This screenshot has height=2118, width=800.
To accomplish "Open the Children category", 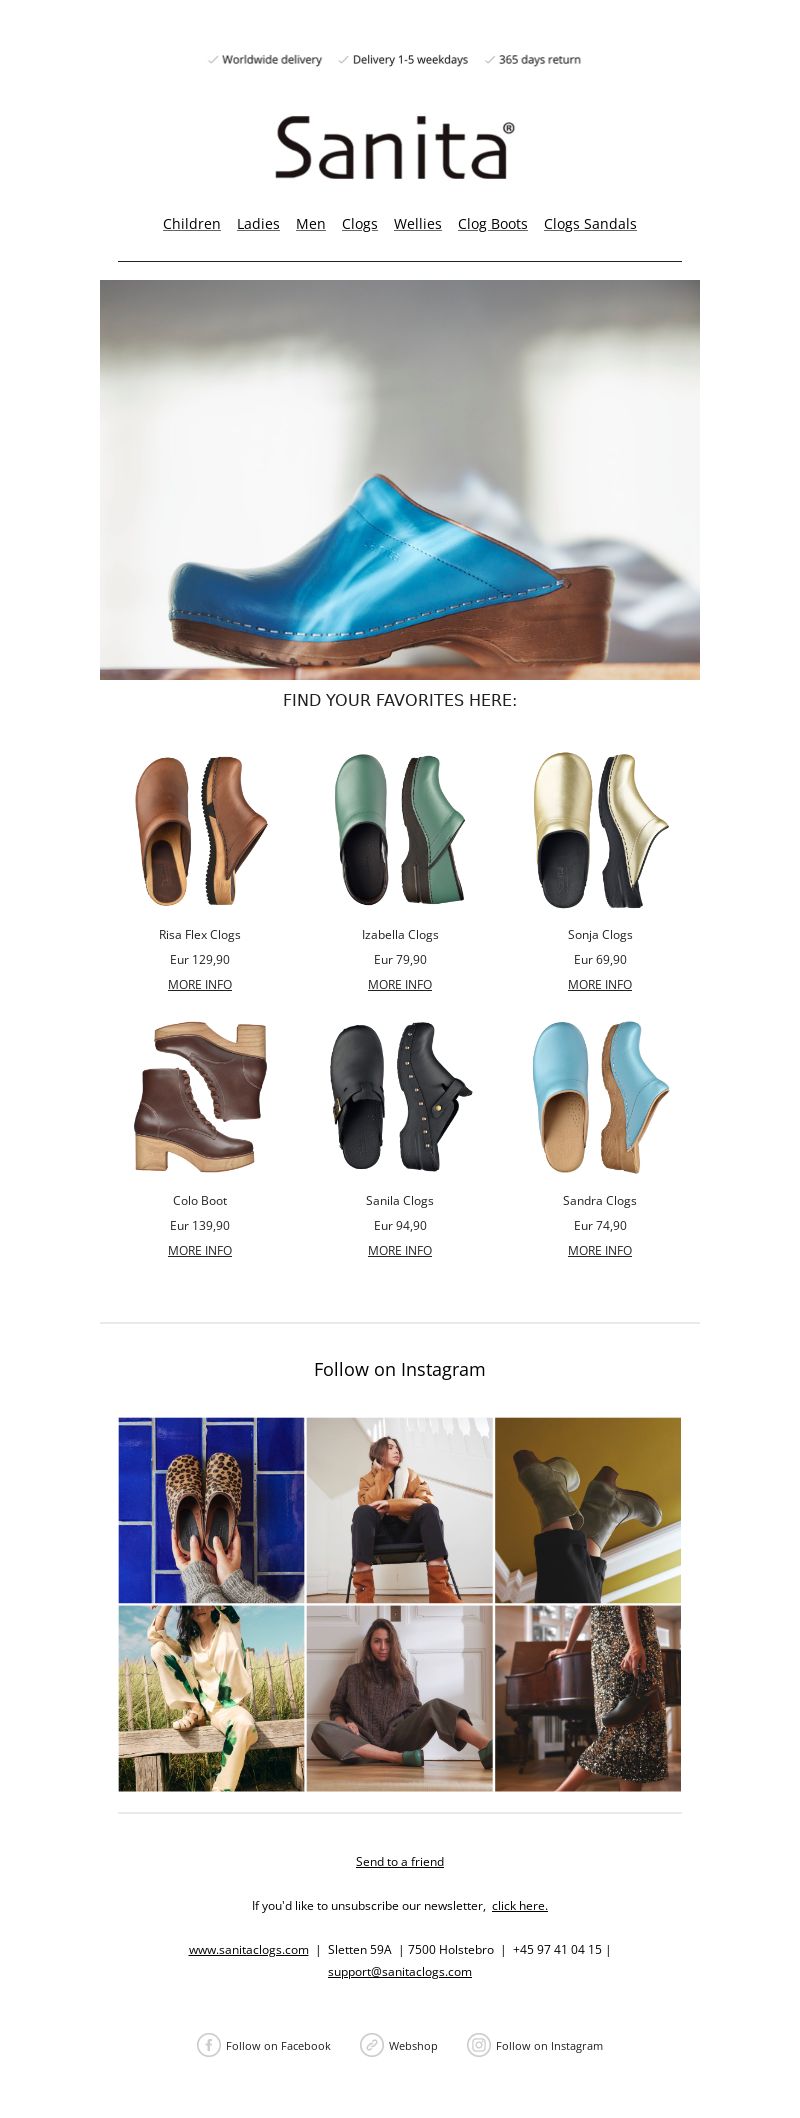I will tap(192, 224).
